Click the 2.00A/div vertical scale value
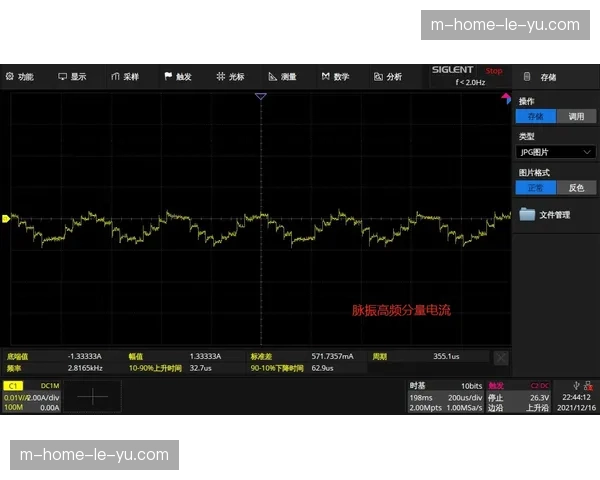The image size is (600, 480). point(43,397)
